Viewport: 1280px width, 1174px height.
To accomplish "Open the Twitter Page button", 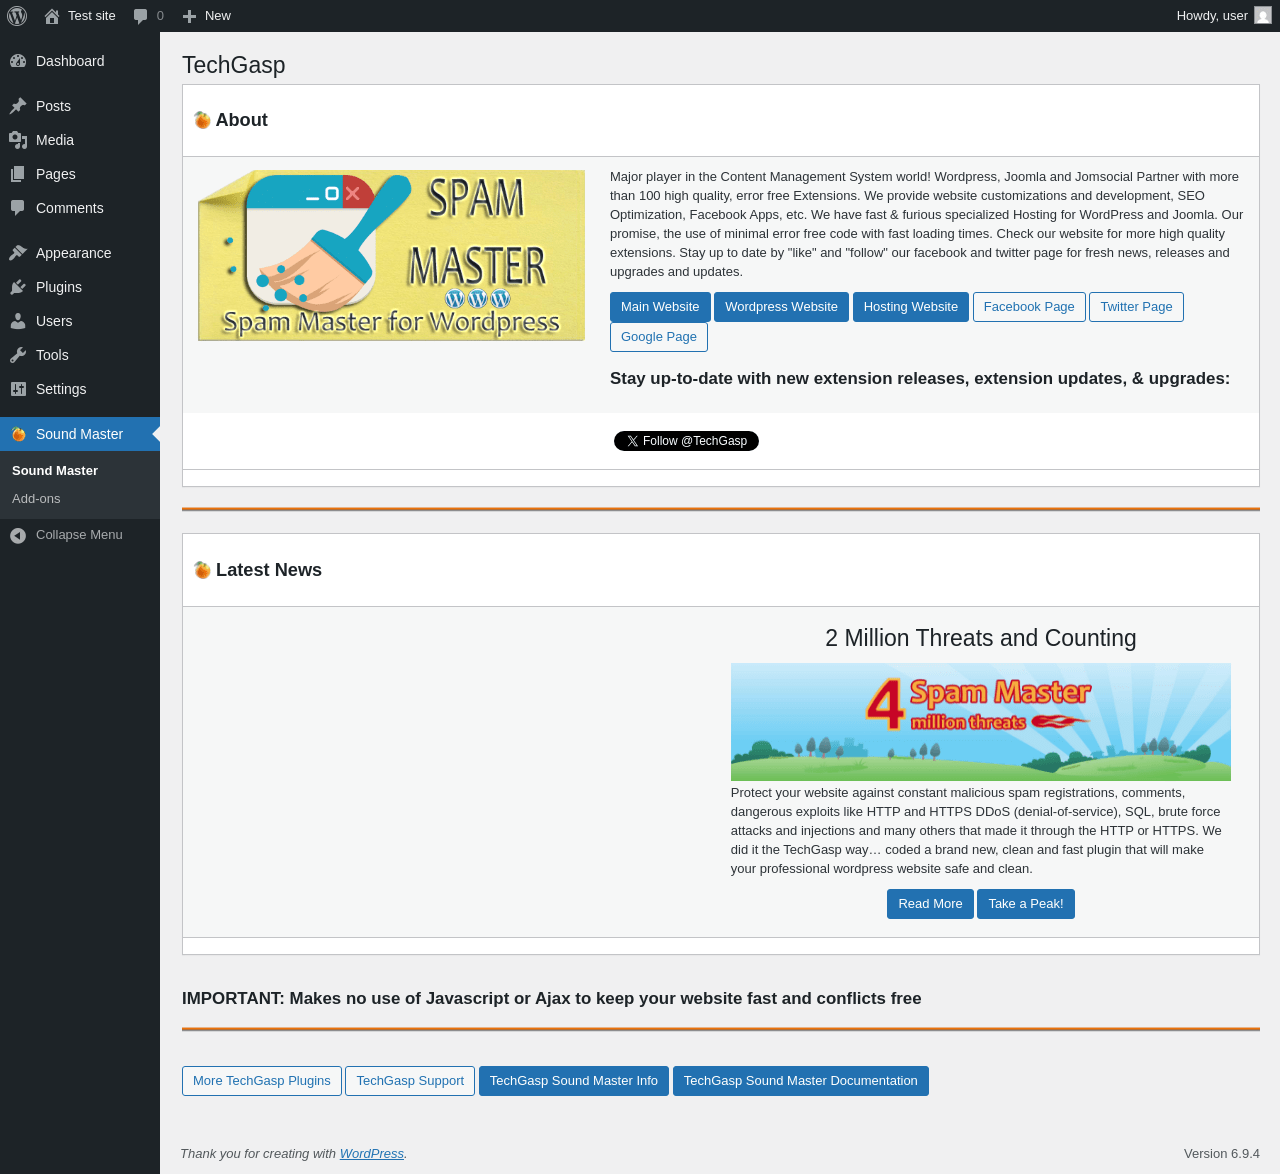I will [1136, 307].
